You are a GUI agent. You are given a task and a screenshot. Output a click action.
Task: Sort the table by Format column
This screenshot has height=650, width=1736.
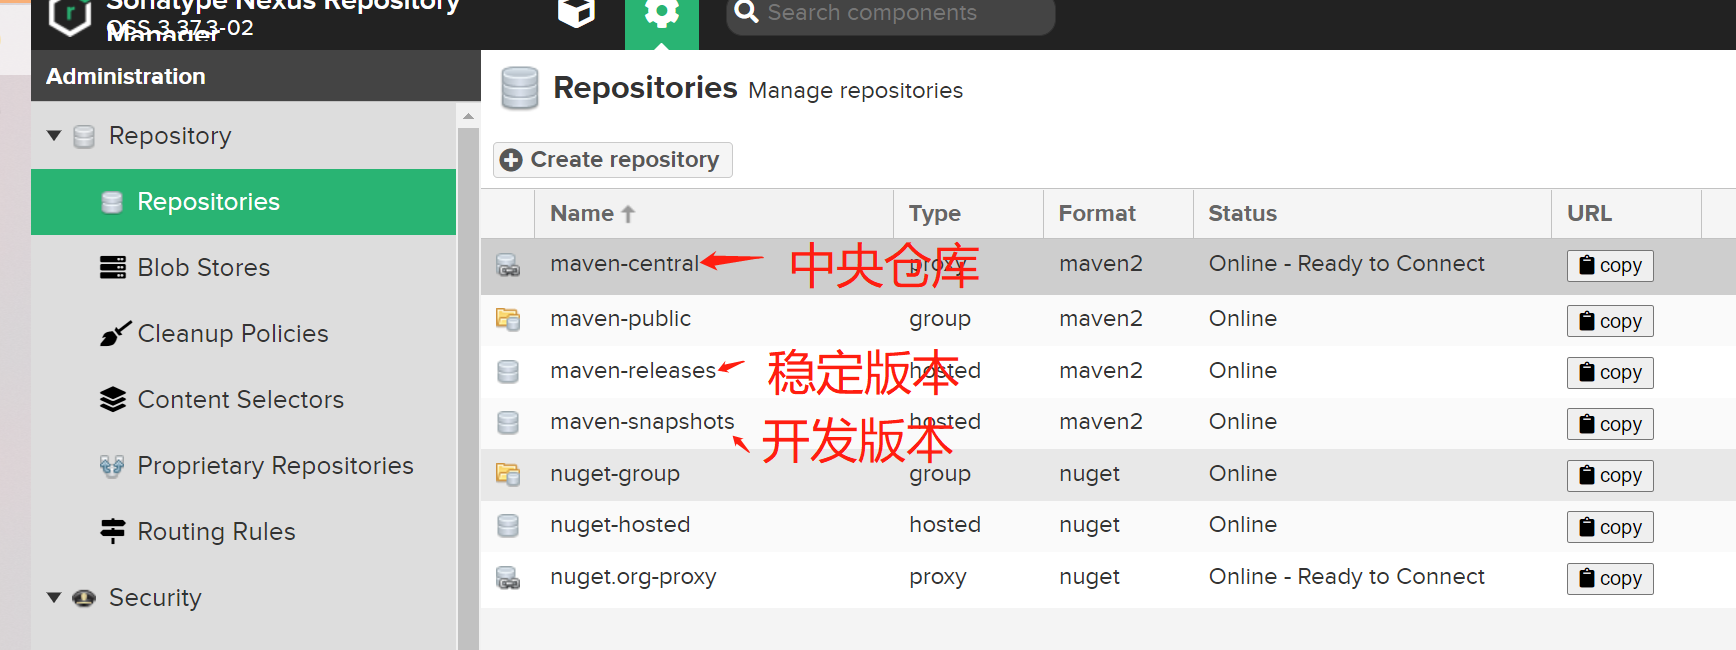[x=1118, y=213]
